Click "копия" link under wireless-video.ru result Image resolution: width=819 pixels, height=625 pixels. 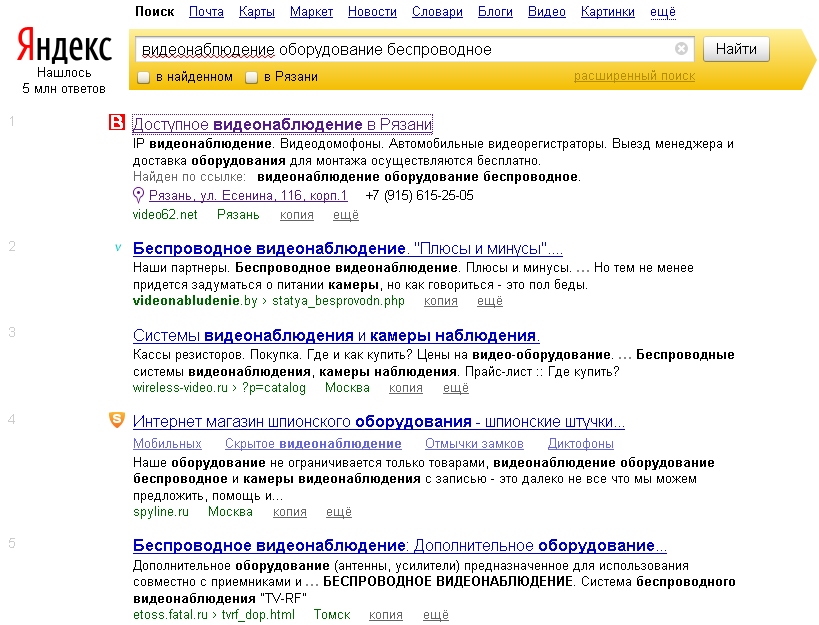(408, 388)
